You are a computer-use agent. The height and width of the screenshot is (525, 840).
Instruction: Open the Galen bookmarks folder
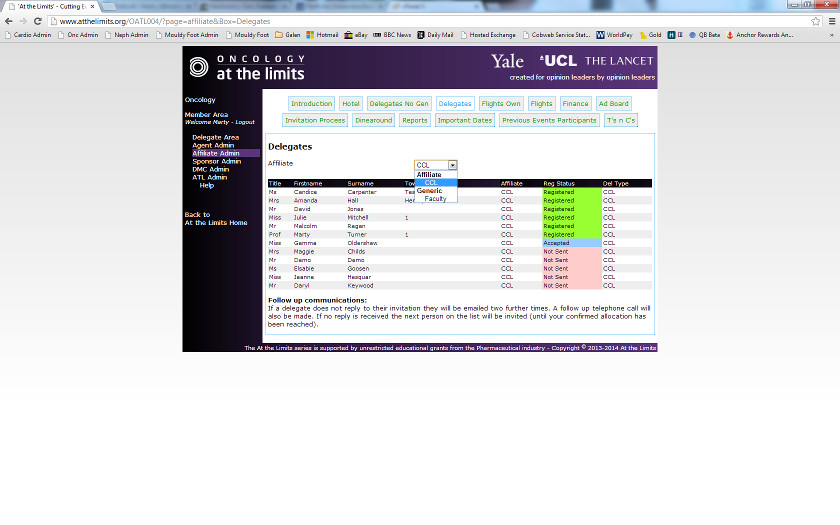click(288, 35)
